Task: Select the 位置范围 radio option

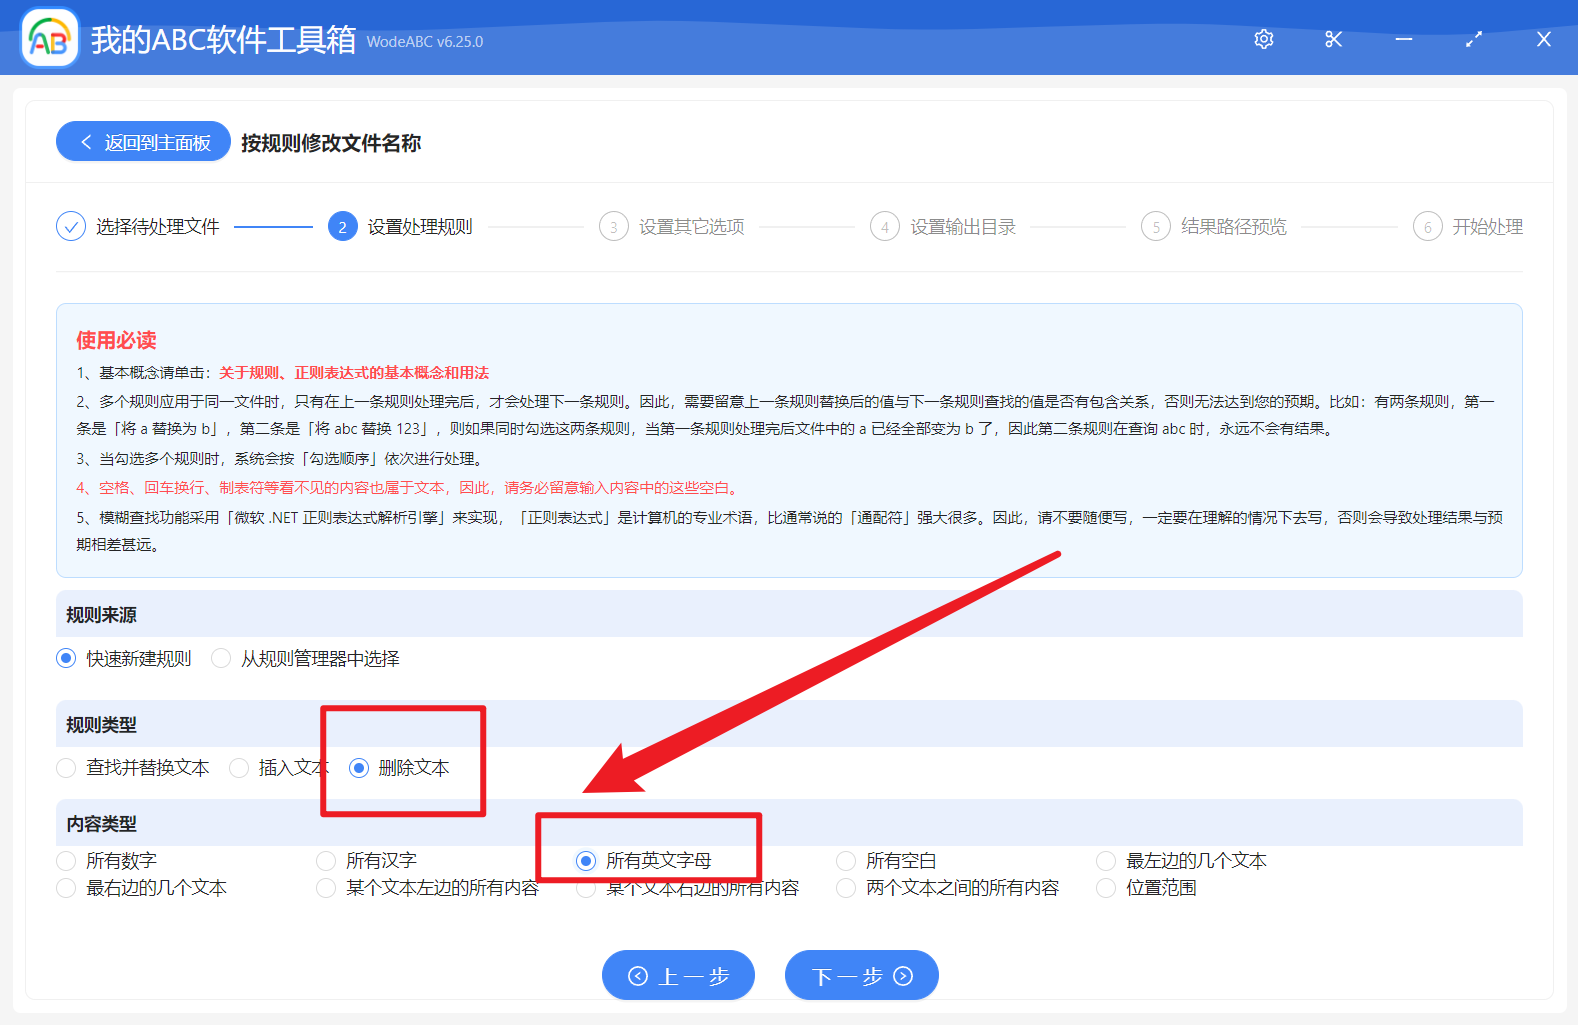Action: [x=1106, y=888]
